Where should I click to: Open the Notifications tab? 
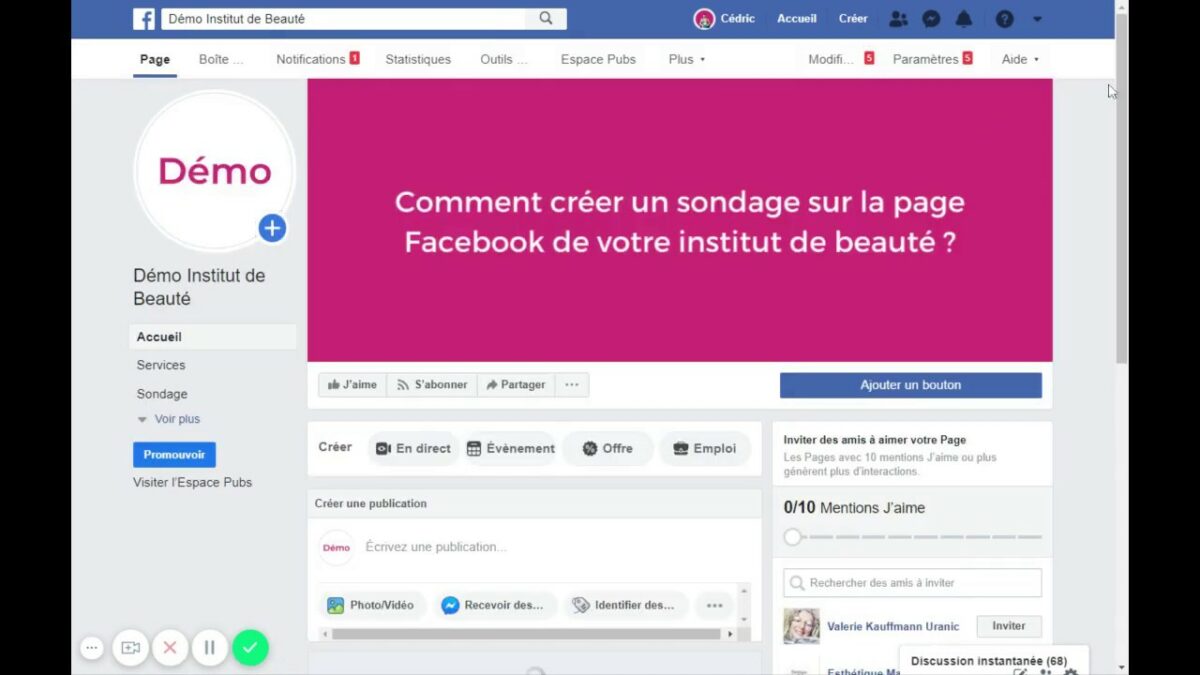click(318, 59)
